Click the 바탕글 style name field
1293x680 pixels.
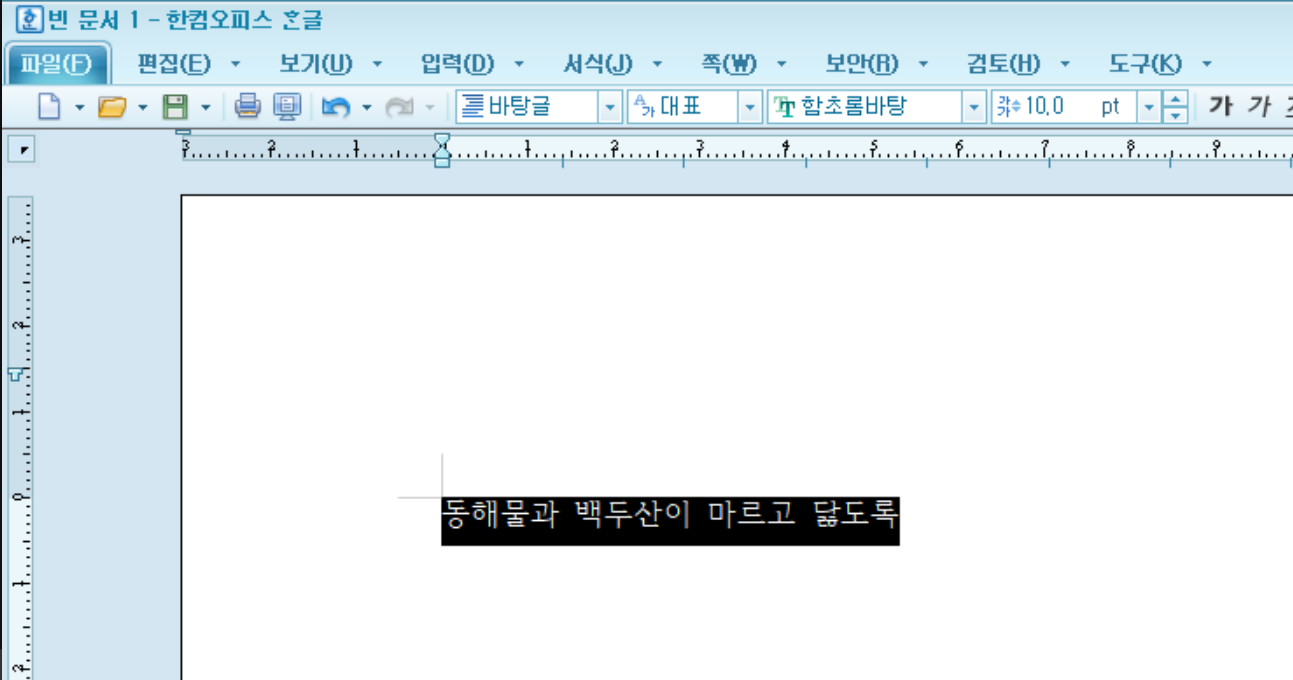[x=527, y=107]
